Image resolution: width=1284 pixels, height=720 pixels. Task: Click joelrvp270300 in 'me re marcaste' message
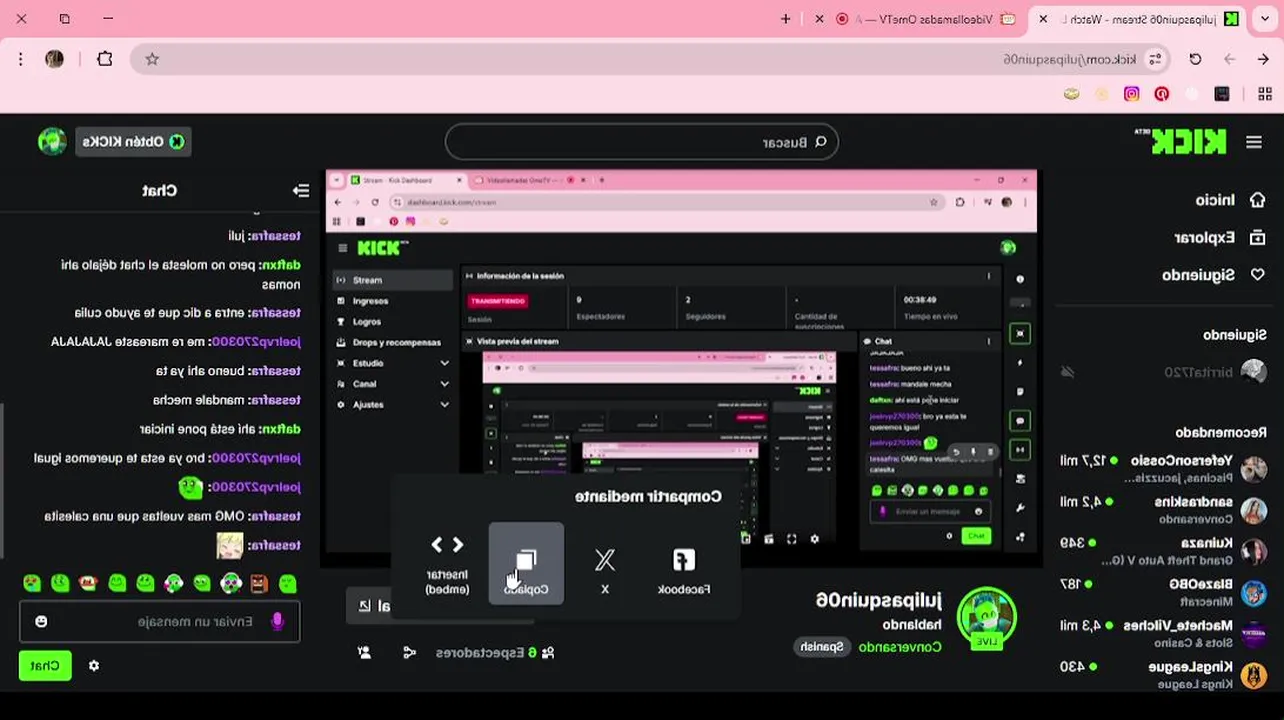[254, 342]
